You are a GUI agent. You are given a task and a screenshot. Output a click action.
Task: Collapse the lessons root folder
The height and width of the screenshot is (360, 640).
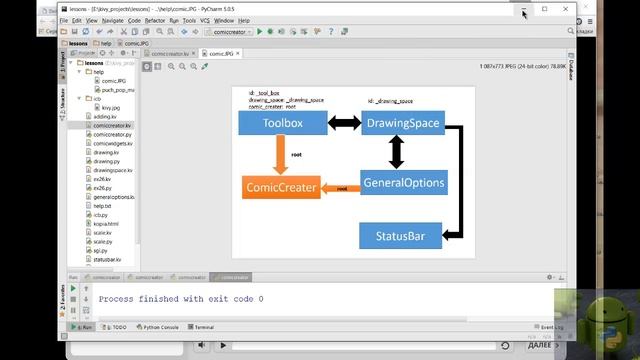coord(71,63)
